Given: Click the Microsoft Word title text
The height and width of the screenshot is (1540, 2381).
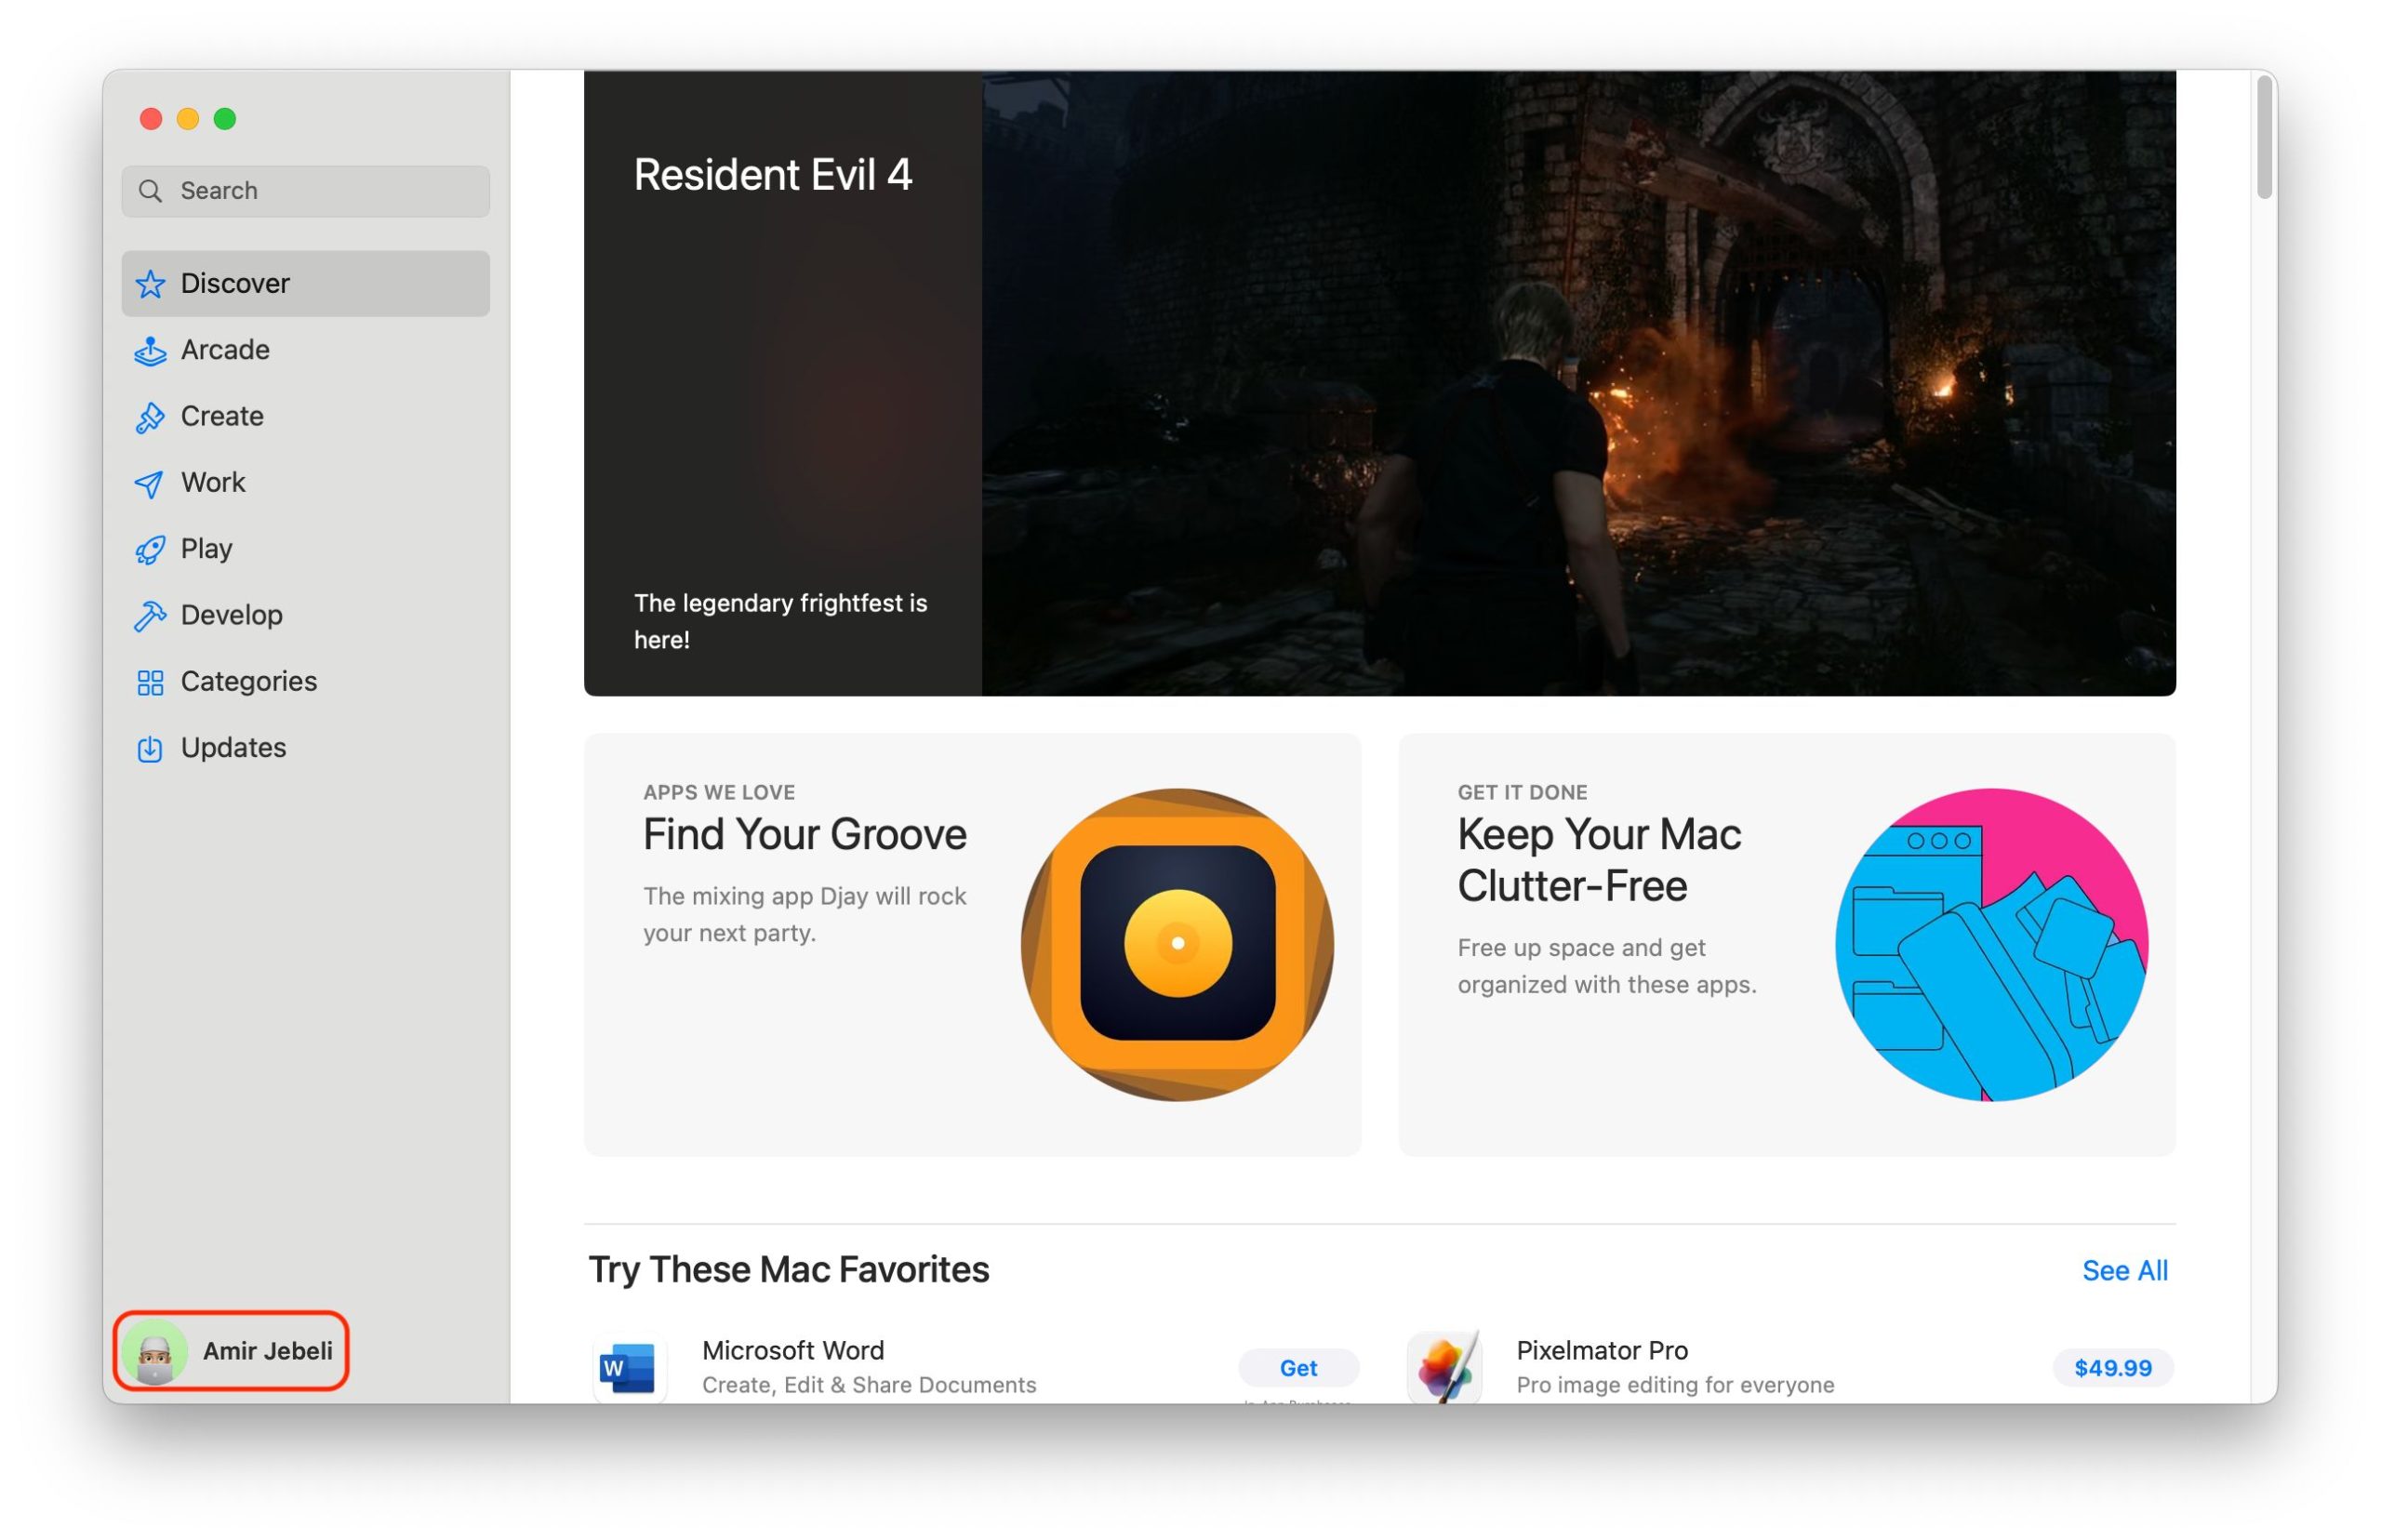Looking at the screenshot, I should point(793,1350).
